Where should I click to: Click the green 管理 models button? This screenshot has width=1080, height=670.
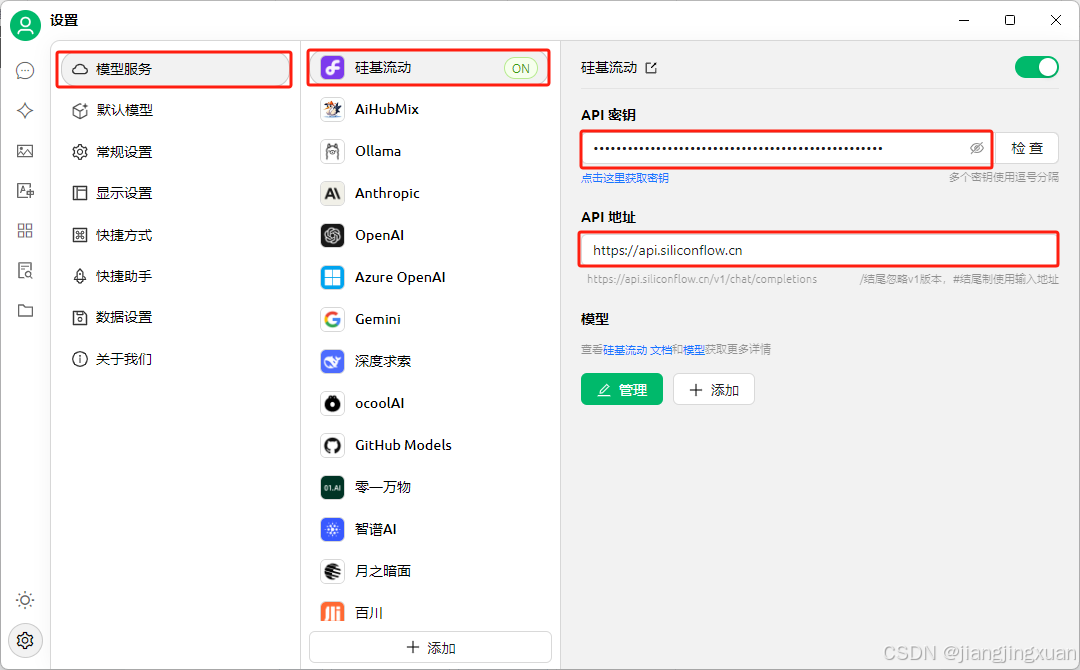tap(621, 390)
